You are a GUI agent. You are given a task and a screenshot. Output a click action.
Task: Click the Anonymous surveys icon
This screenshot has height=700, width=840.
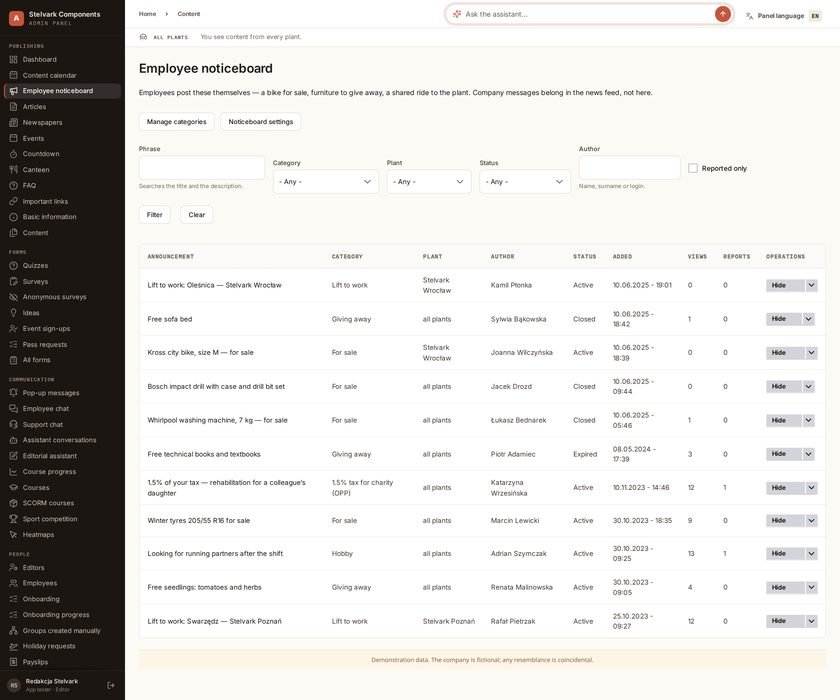point(13,297)
